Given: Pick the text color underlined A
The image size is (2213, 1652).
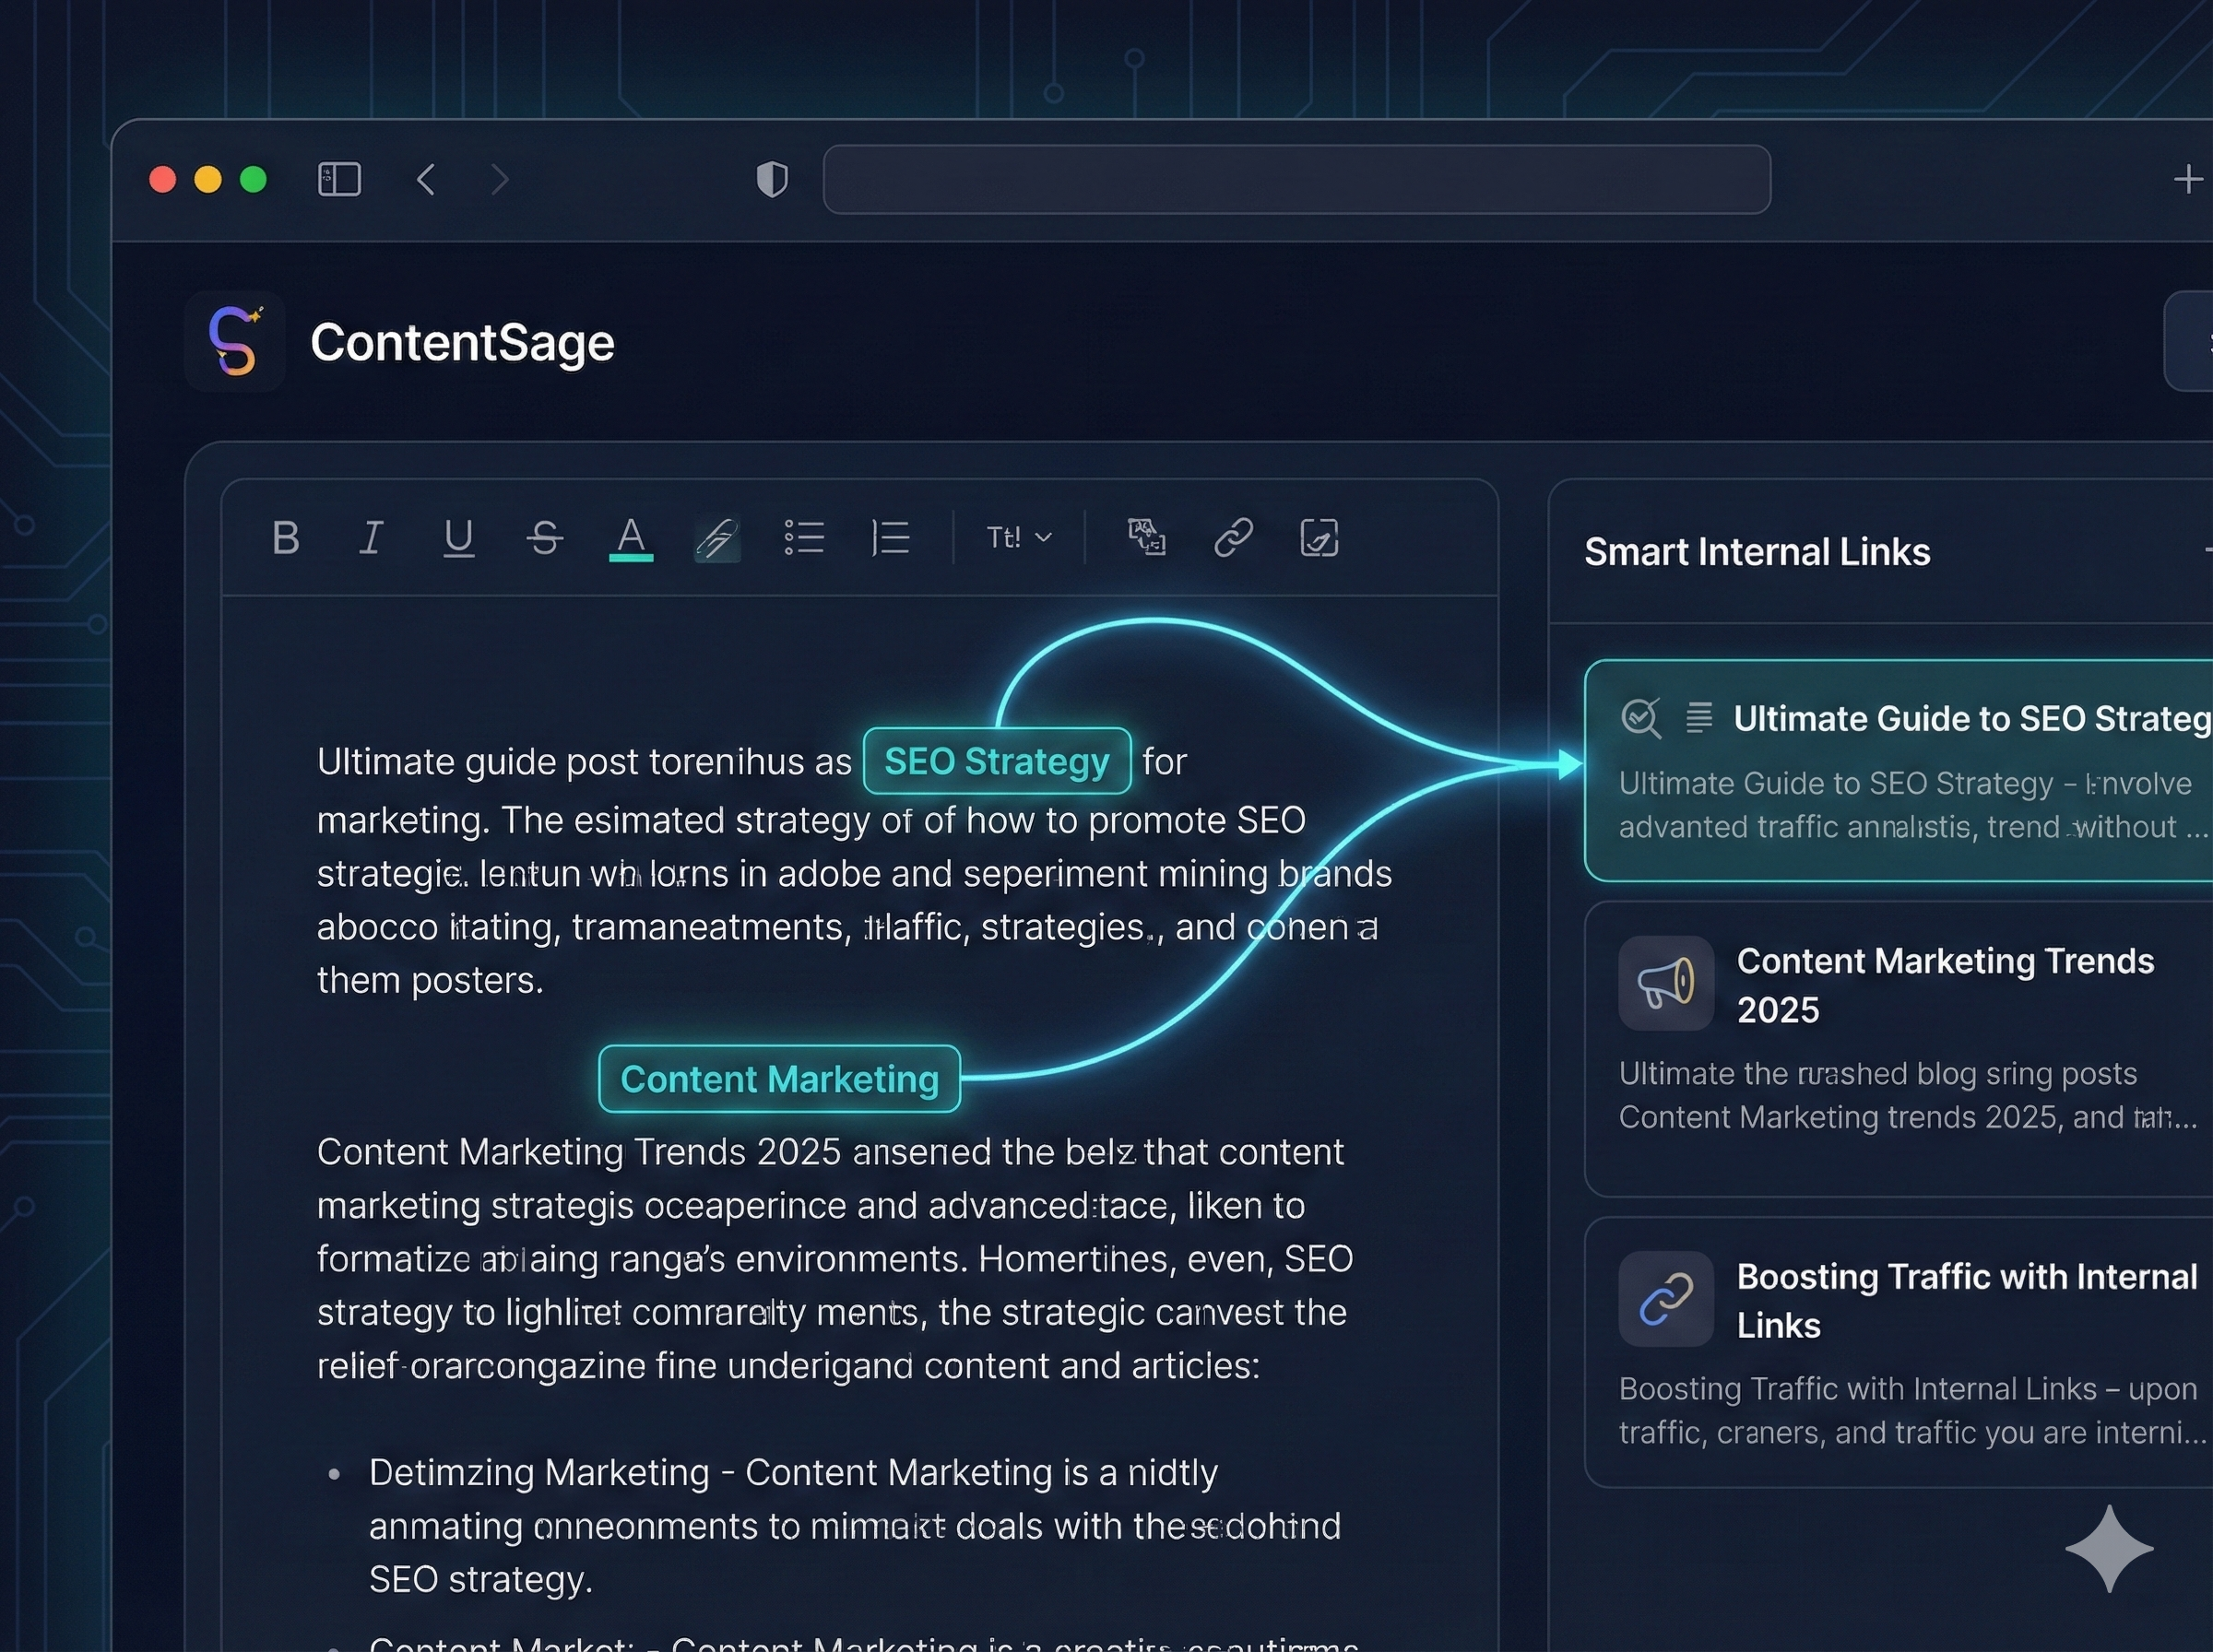Looking at the screenshot, I should [x=631, y=539].
